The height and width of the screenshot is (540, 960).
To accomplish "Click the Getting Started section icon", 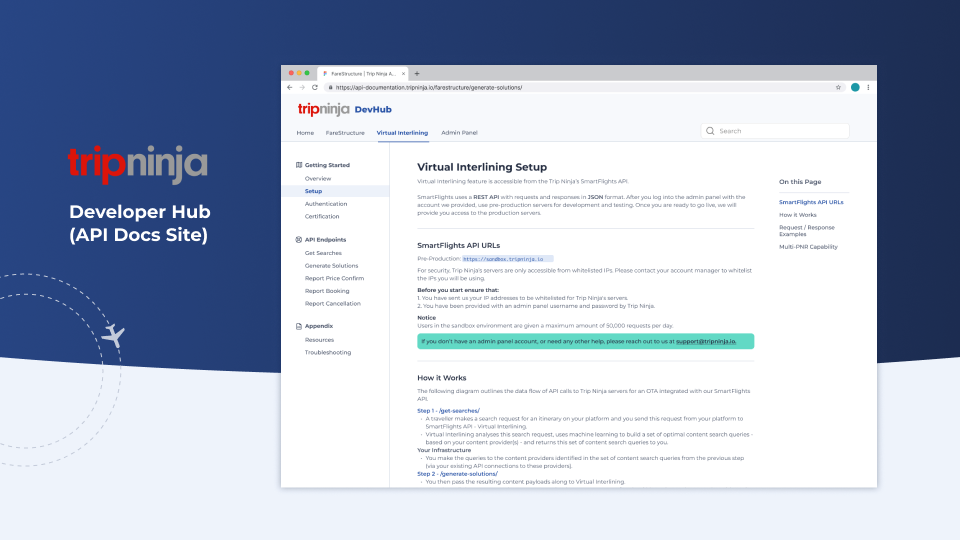I will [x=299, y=165].
